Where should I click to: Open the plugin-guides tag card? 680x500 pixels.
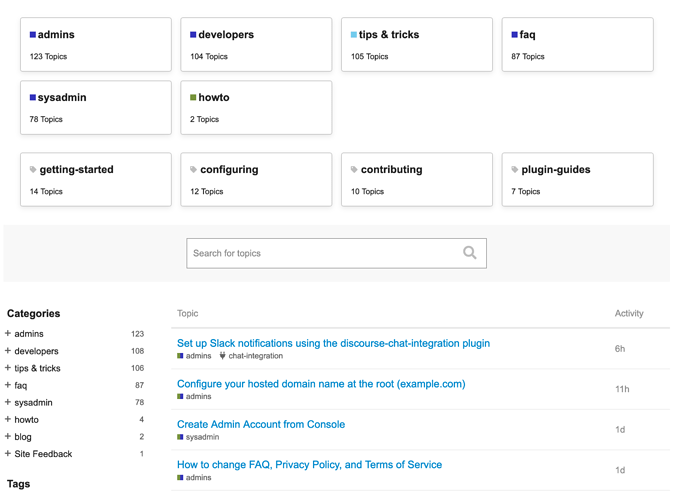coord(578,180)
